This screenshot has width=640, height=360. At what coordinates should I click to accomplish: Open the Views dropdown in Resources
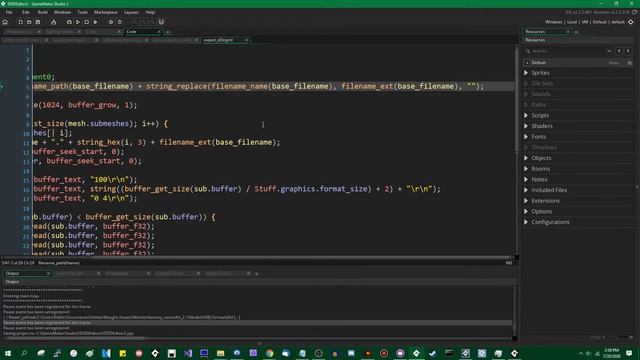point(614,63)
